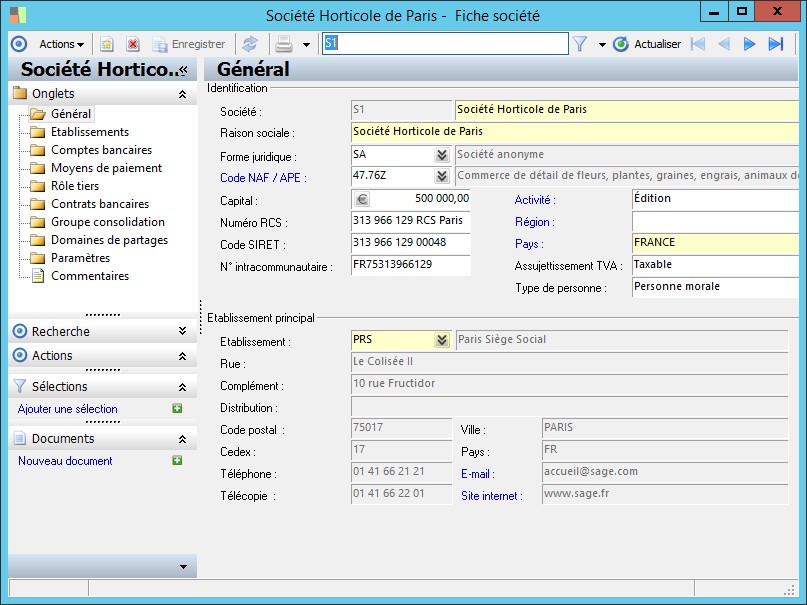Open the Etablissement PRS dropdown
Viewport: 807px width, 605px height.
(x=441, y=340)
